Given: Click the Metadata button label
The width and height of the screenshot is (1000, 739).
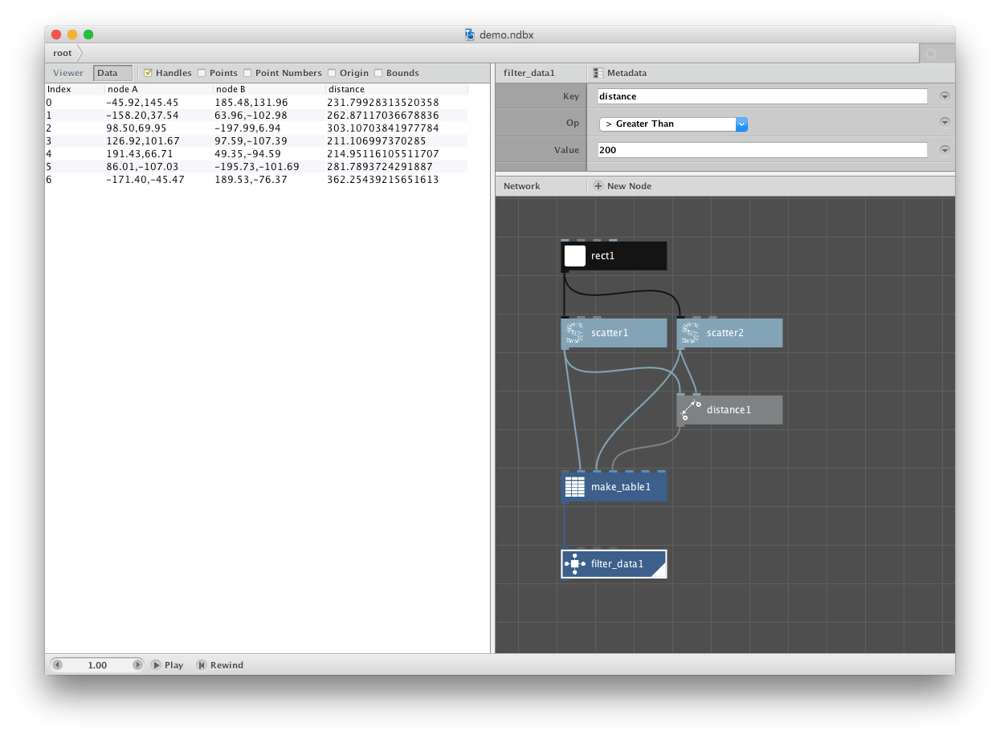Looking at the screenshot, I should [627, 73].
